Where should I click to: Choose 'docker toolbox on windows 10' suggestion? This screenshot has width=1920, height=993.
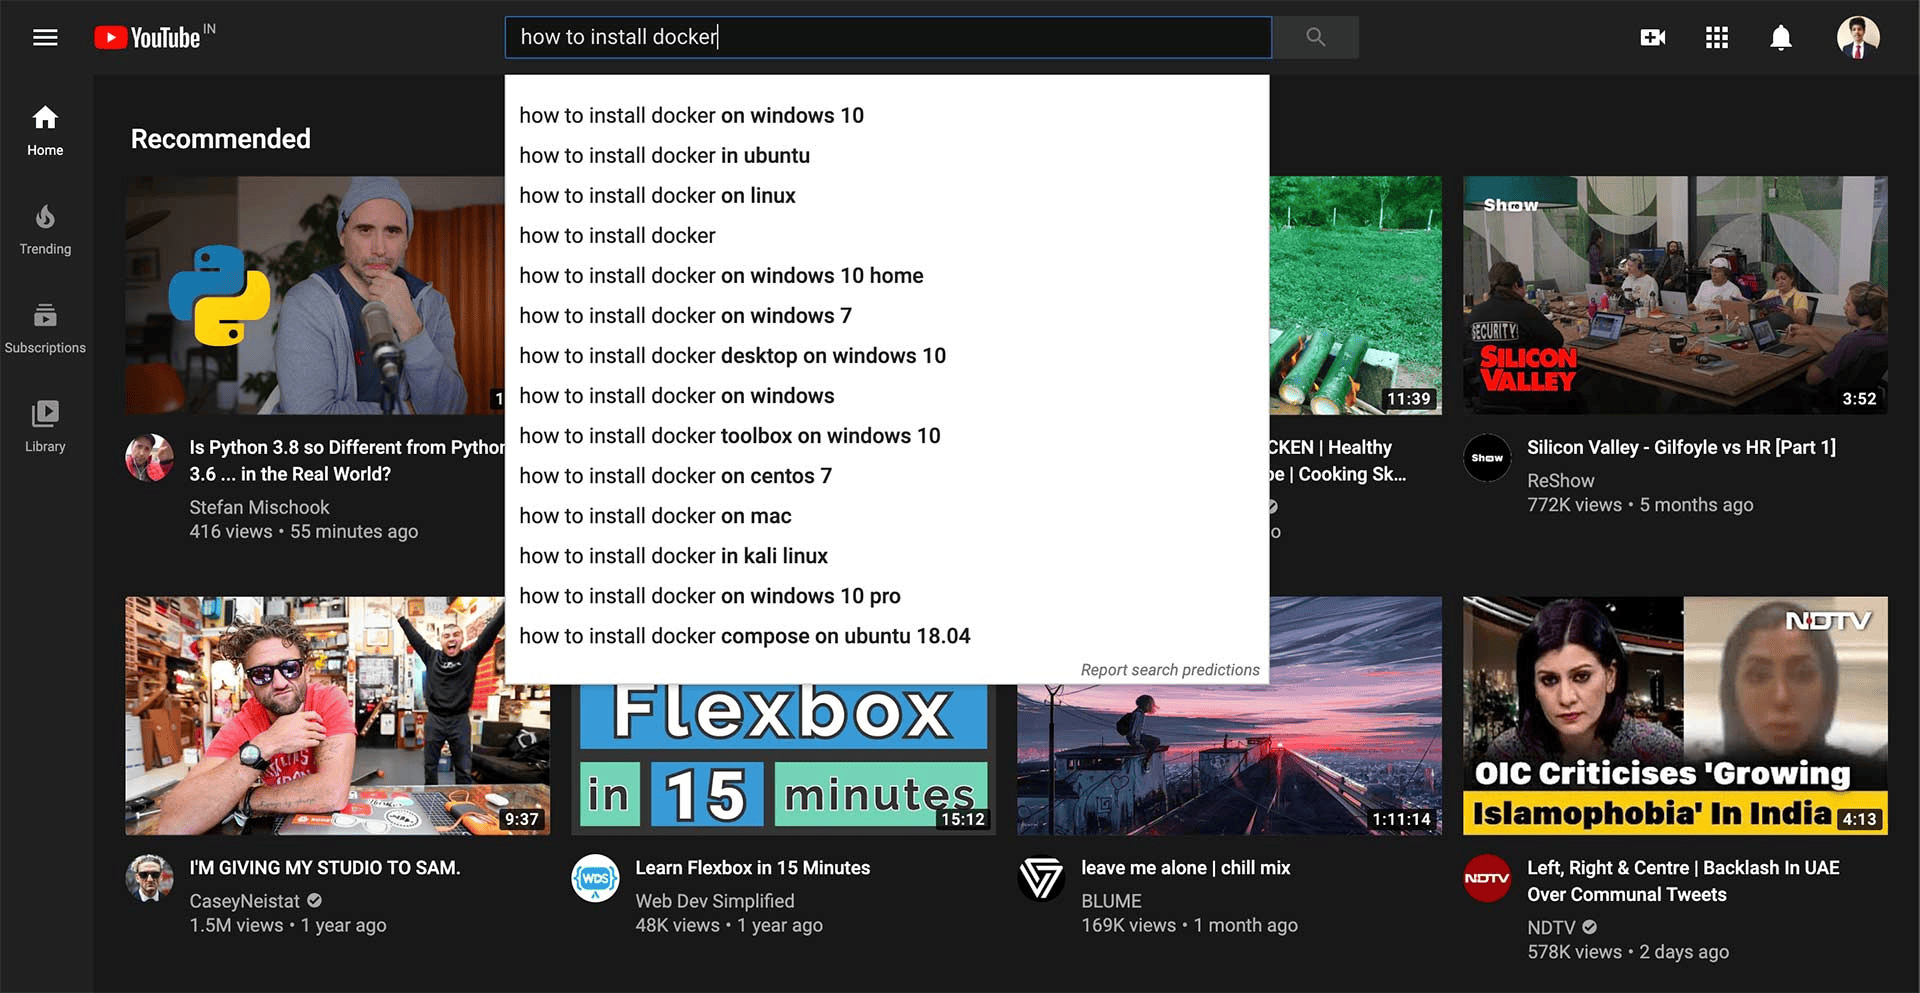point(887,435)
